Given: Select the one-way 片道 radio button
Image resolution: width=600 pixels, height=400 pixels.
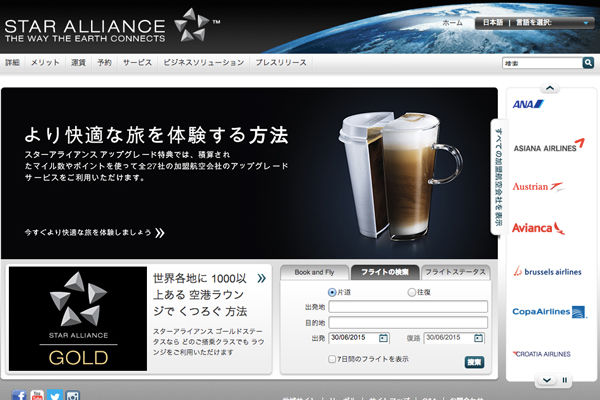Looking at the screenshot, I should [332, 292].
